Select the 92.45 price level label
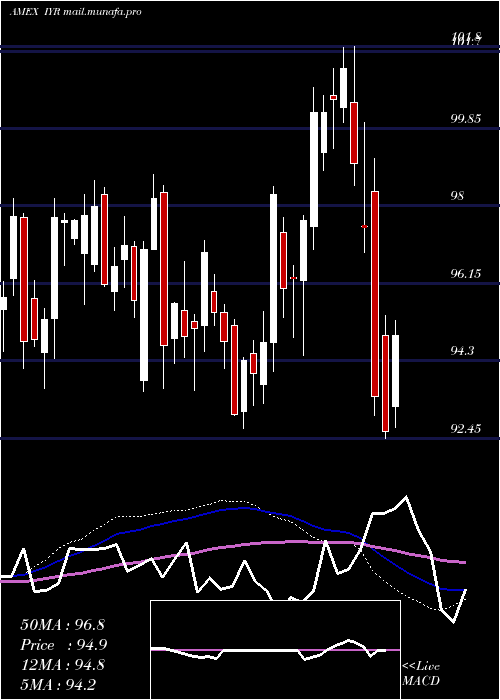500x700 pixels. click(466, 429)
